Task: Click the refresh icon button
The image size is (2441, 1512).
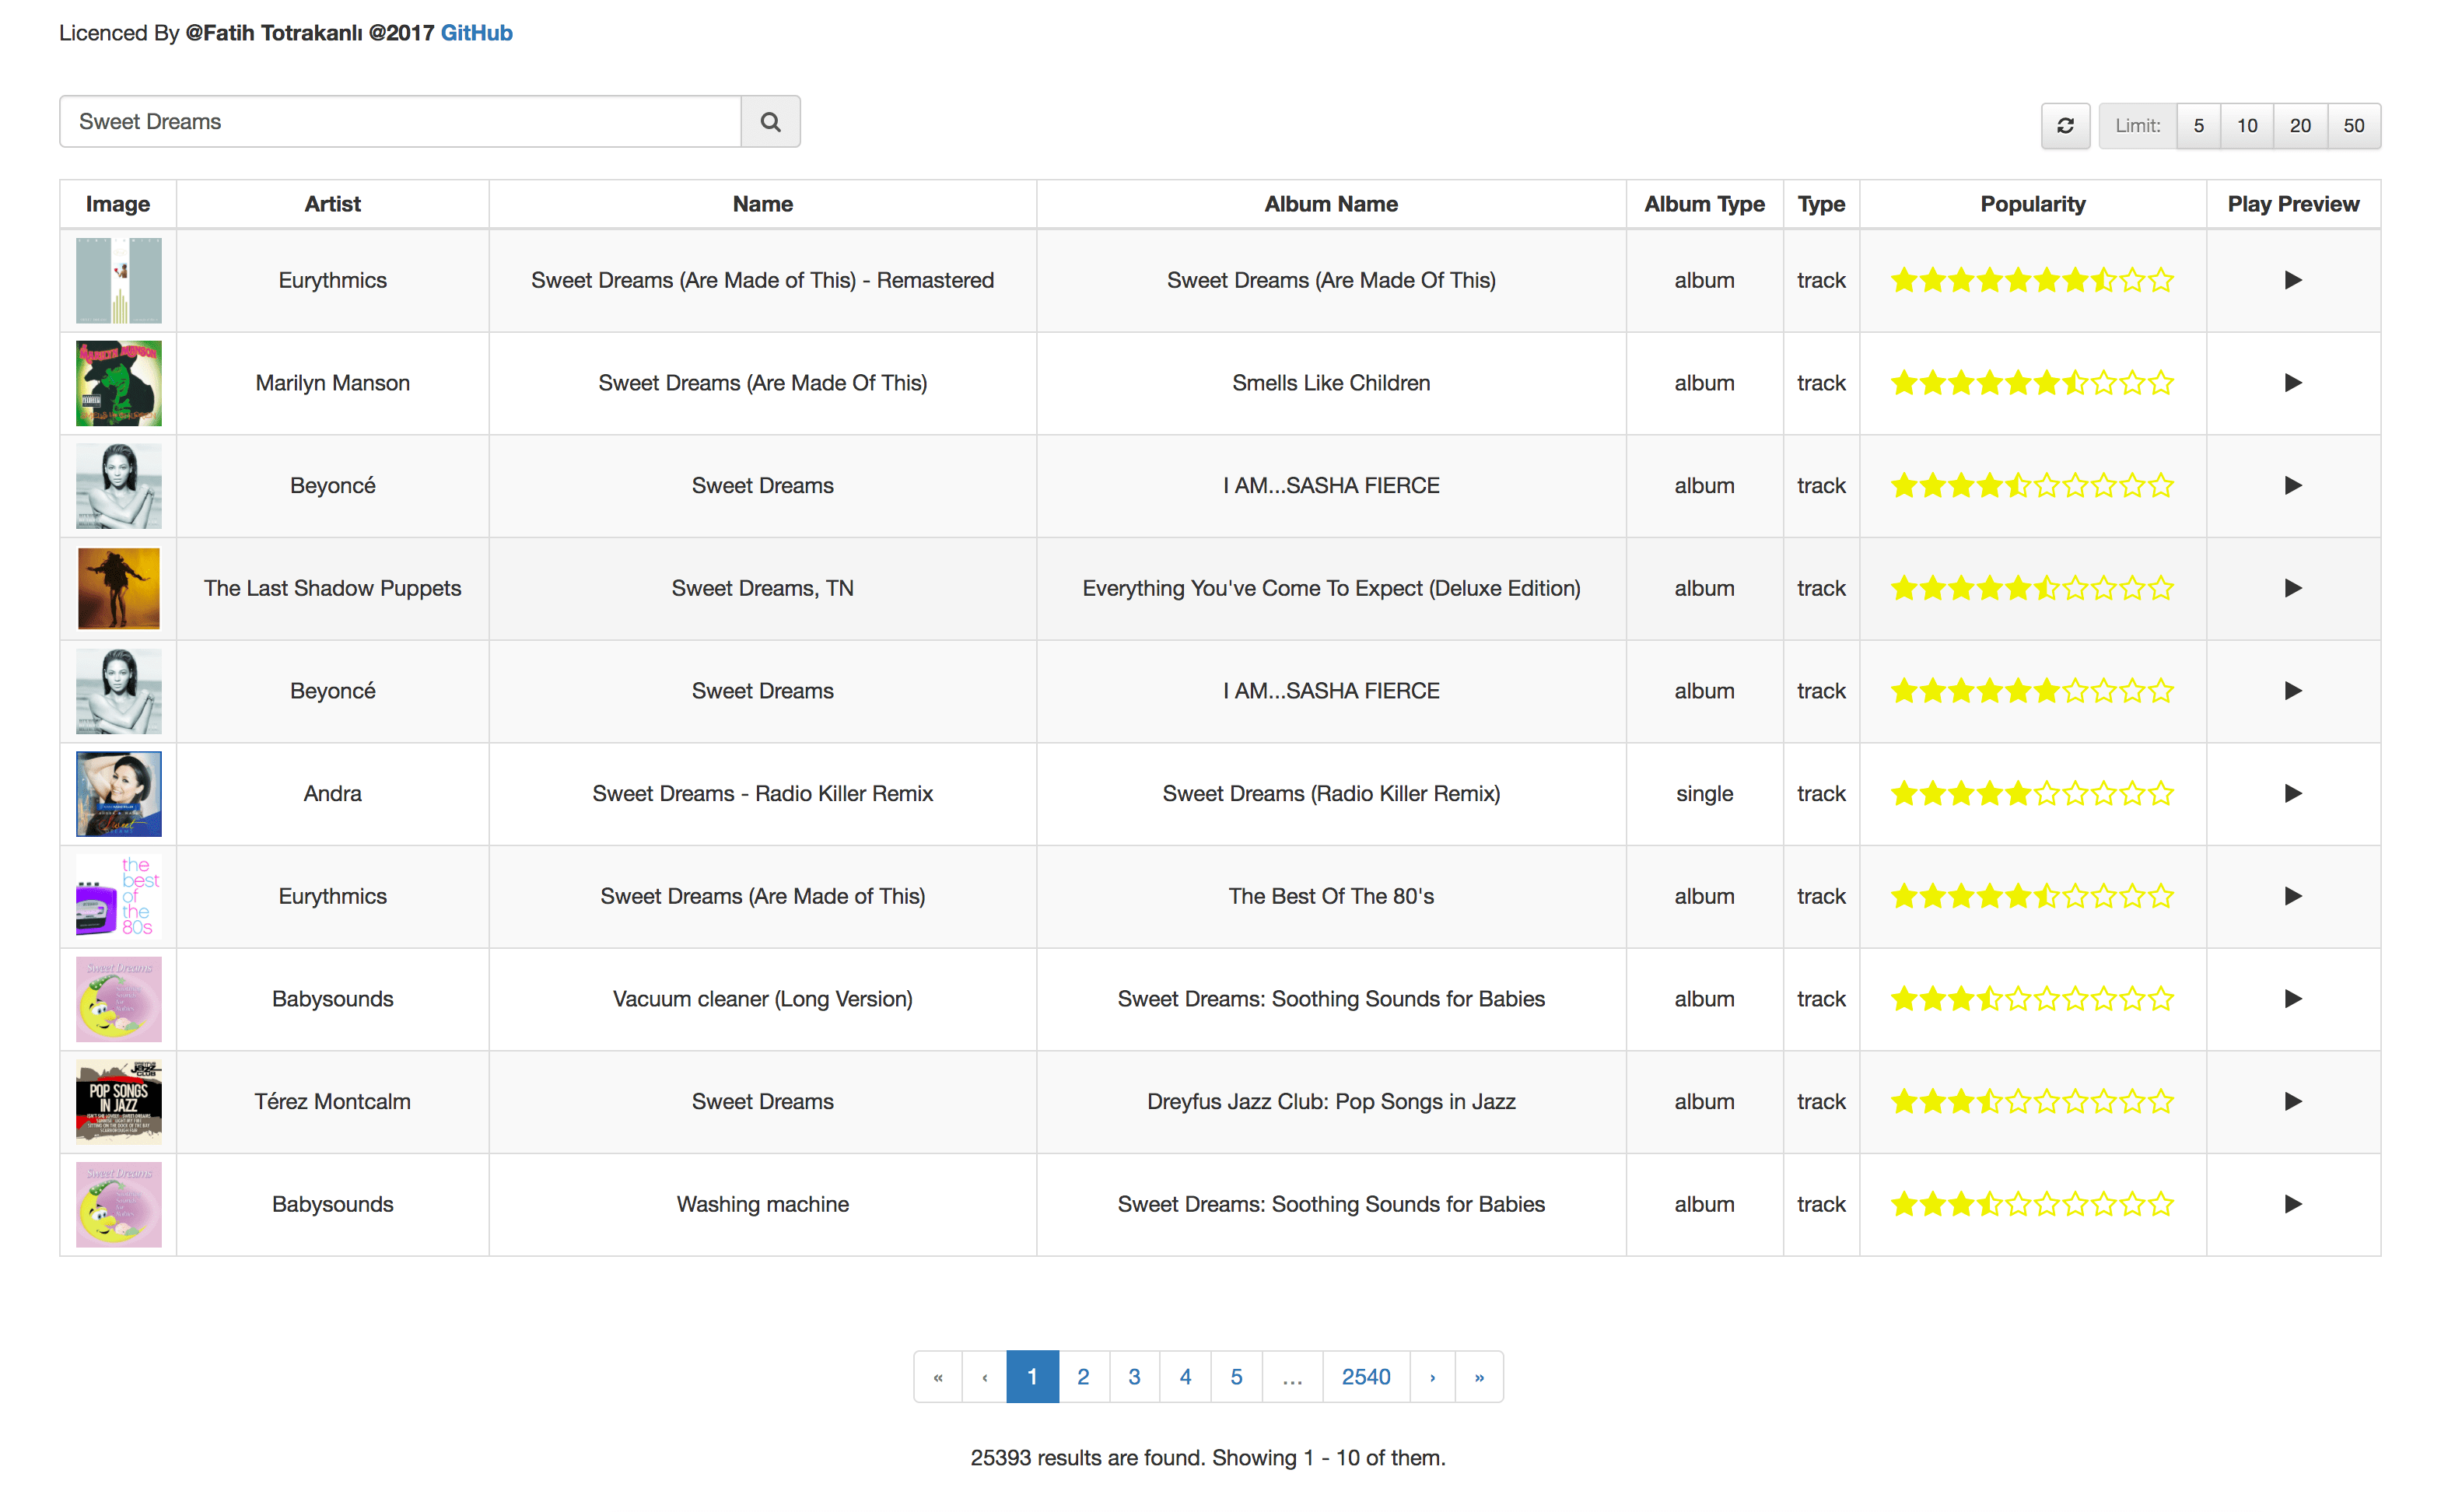Action: tap(2064, 126)
